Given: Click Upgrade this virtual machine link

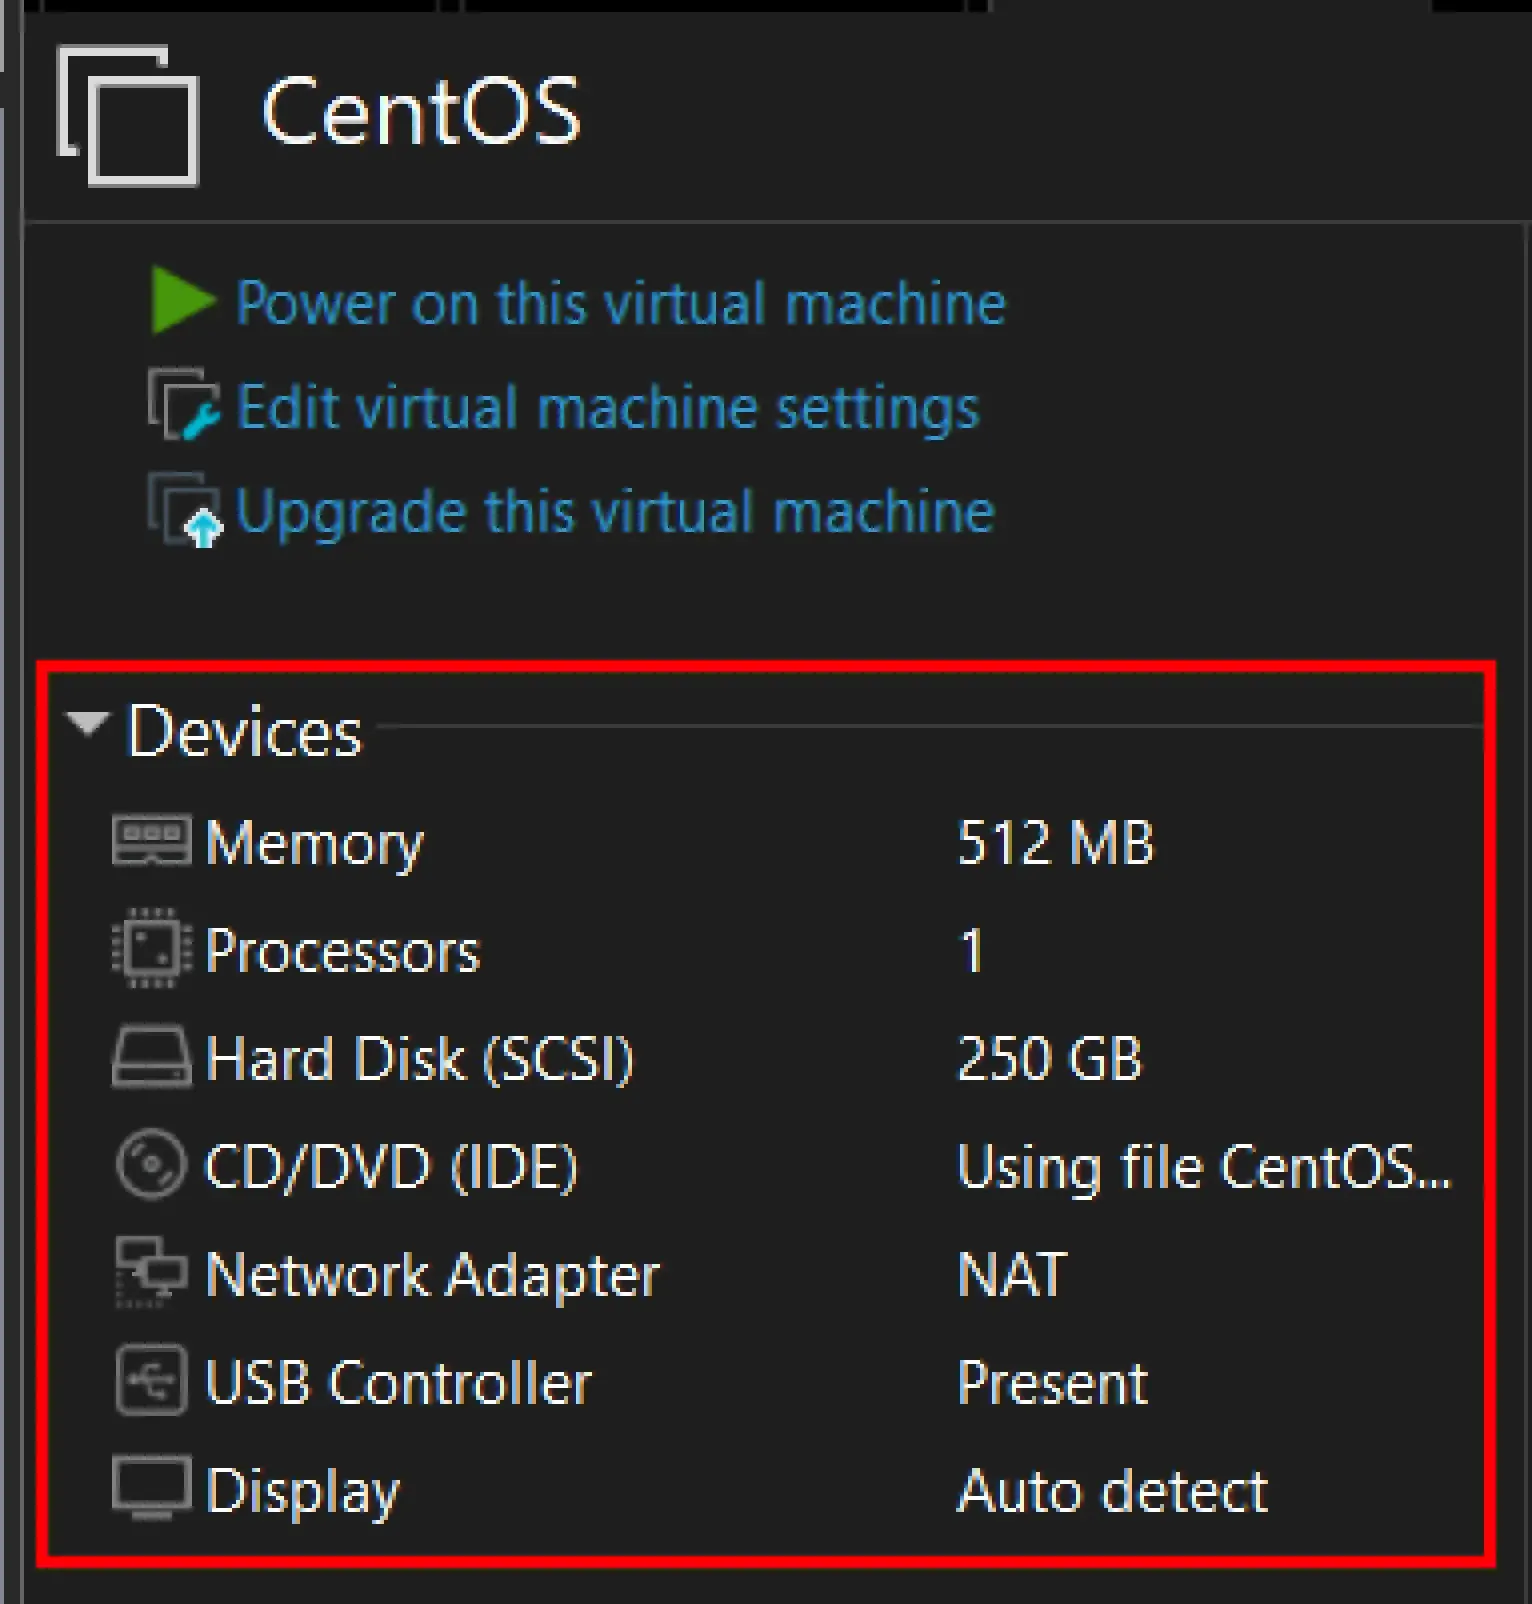Looking at the screenshot, I should click(614, 511).
